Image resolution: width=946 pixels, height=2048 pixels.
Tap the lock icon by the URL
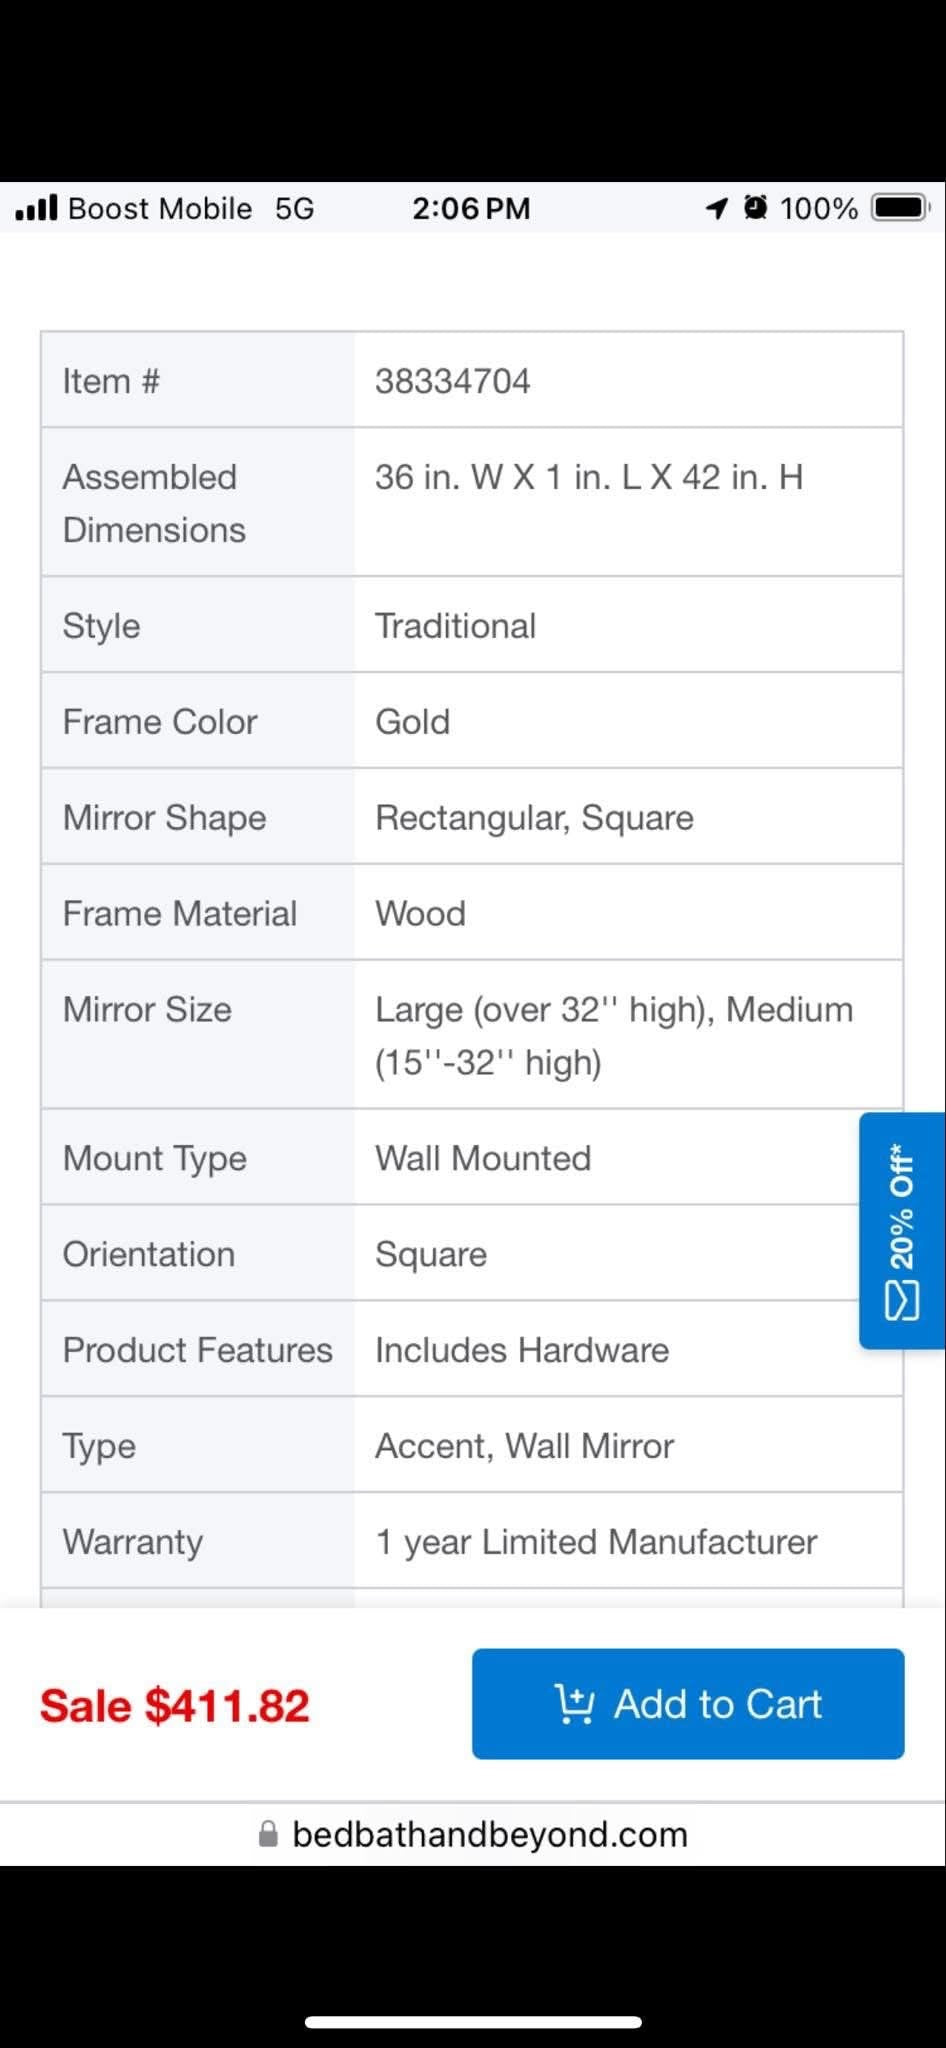tap(268, 1834)
